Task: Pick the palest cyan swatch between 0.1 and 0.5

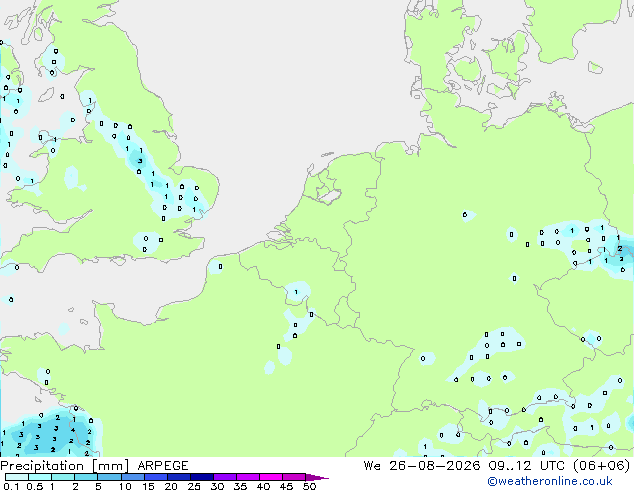Action: point(17,477)
